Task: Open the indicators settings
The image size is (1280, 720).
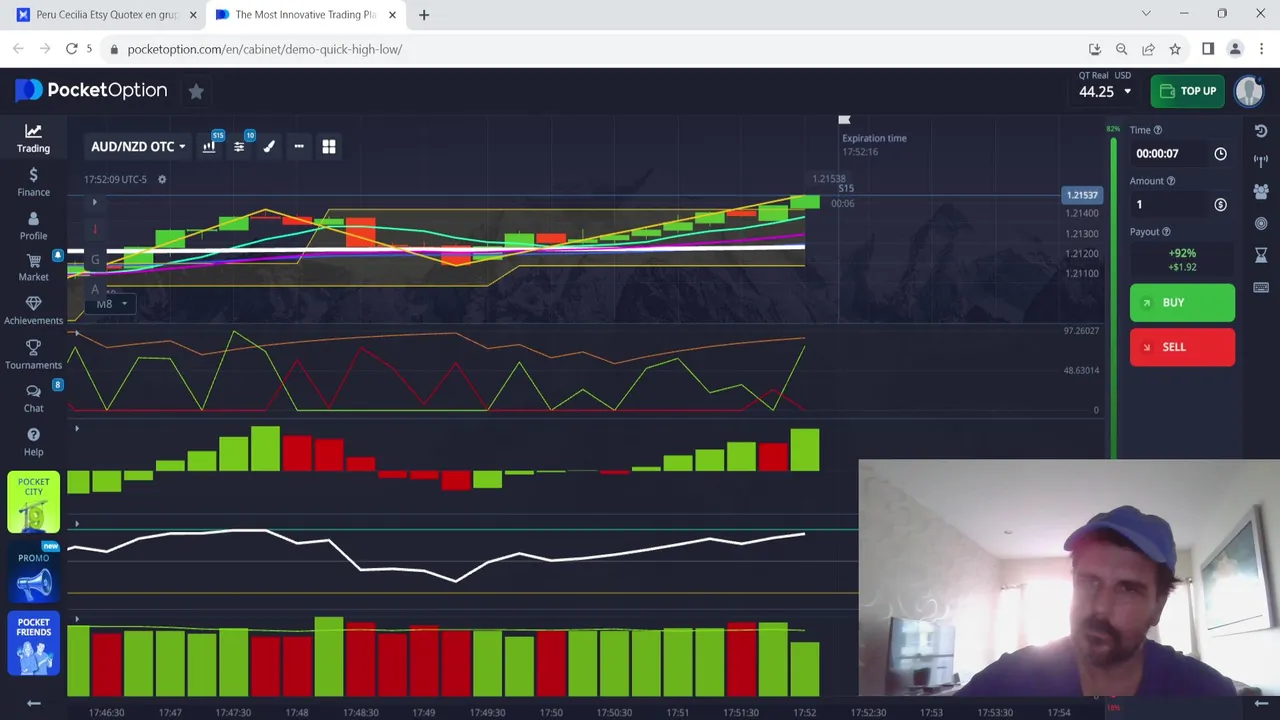Action: coord(239,147)
